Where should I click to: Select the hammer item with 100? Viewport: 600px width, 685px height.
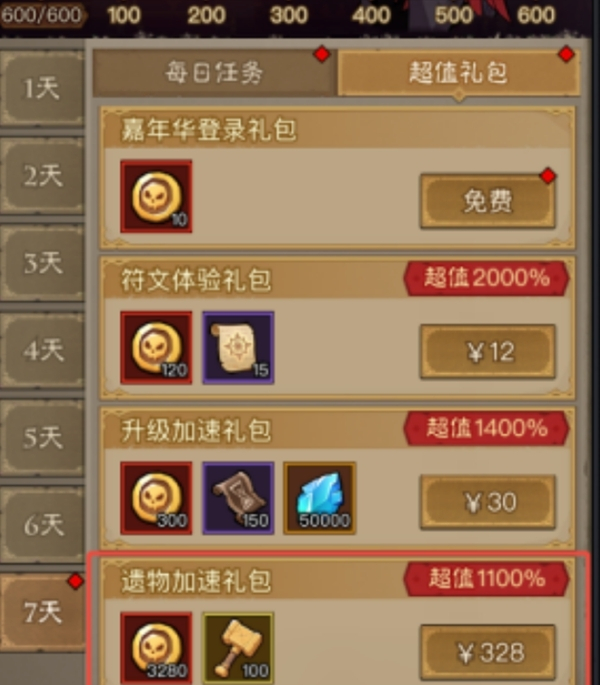[238, 648]
